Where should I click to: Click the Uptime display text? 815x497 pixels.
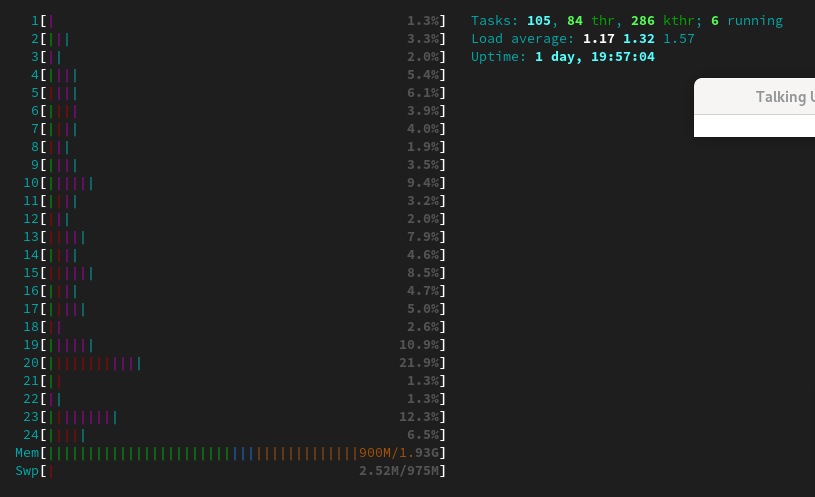pyautogui.click(x=562, y=57)
